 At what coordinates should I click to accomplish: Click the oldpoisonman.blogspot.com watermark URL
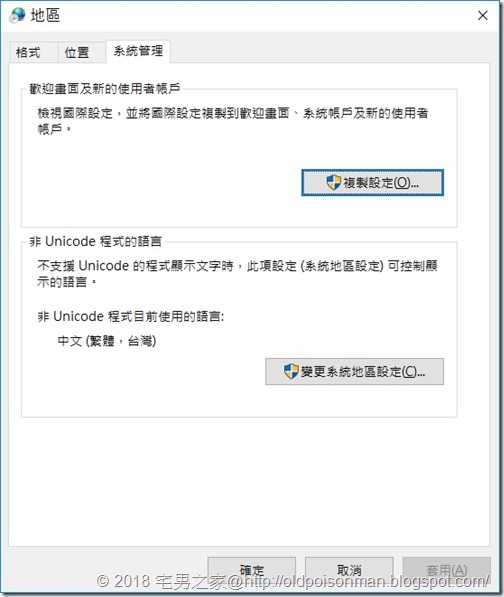tap(365, 581)
